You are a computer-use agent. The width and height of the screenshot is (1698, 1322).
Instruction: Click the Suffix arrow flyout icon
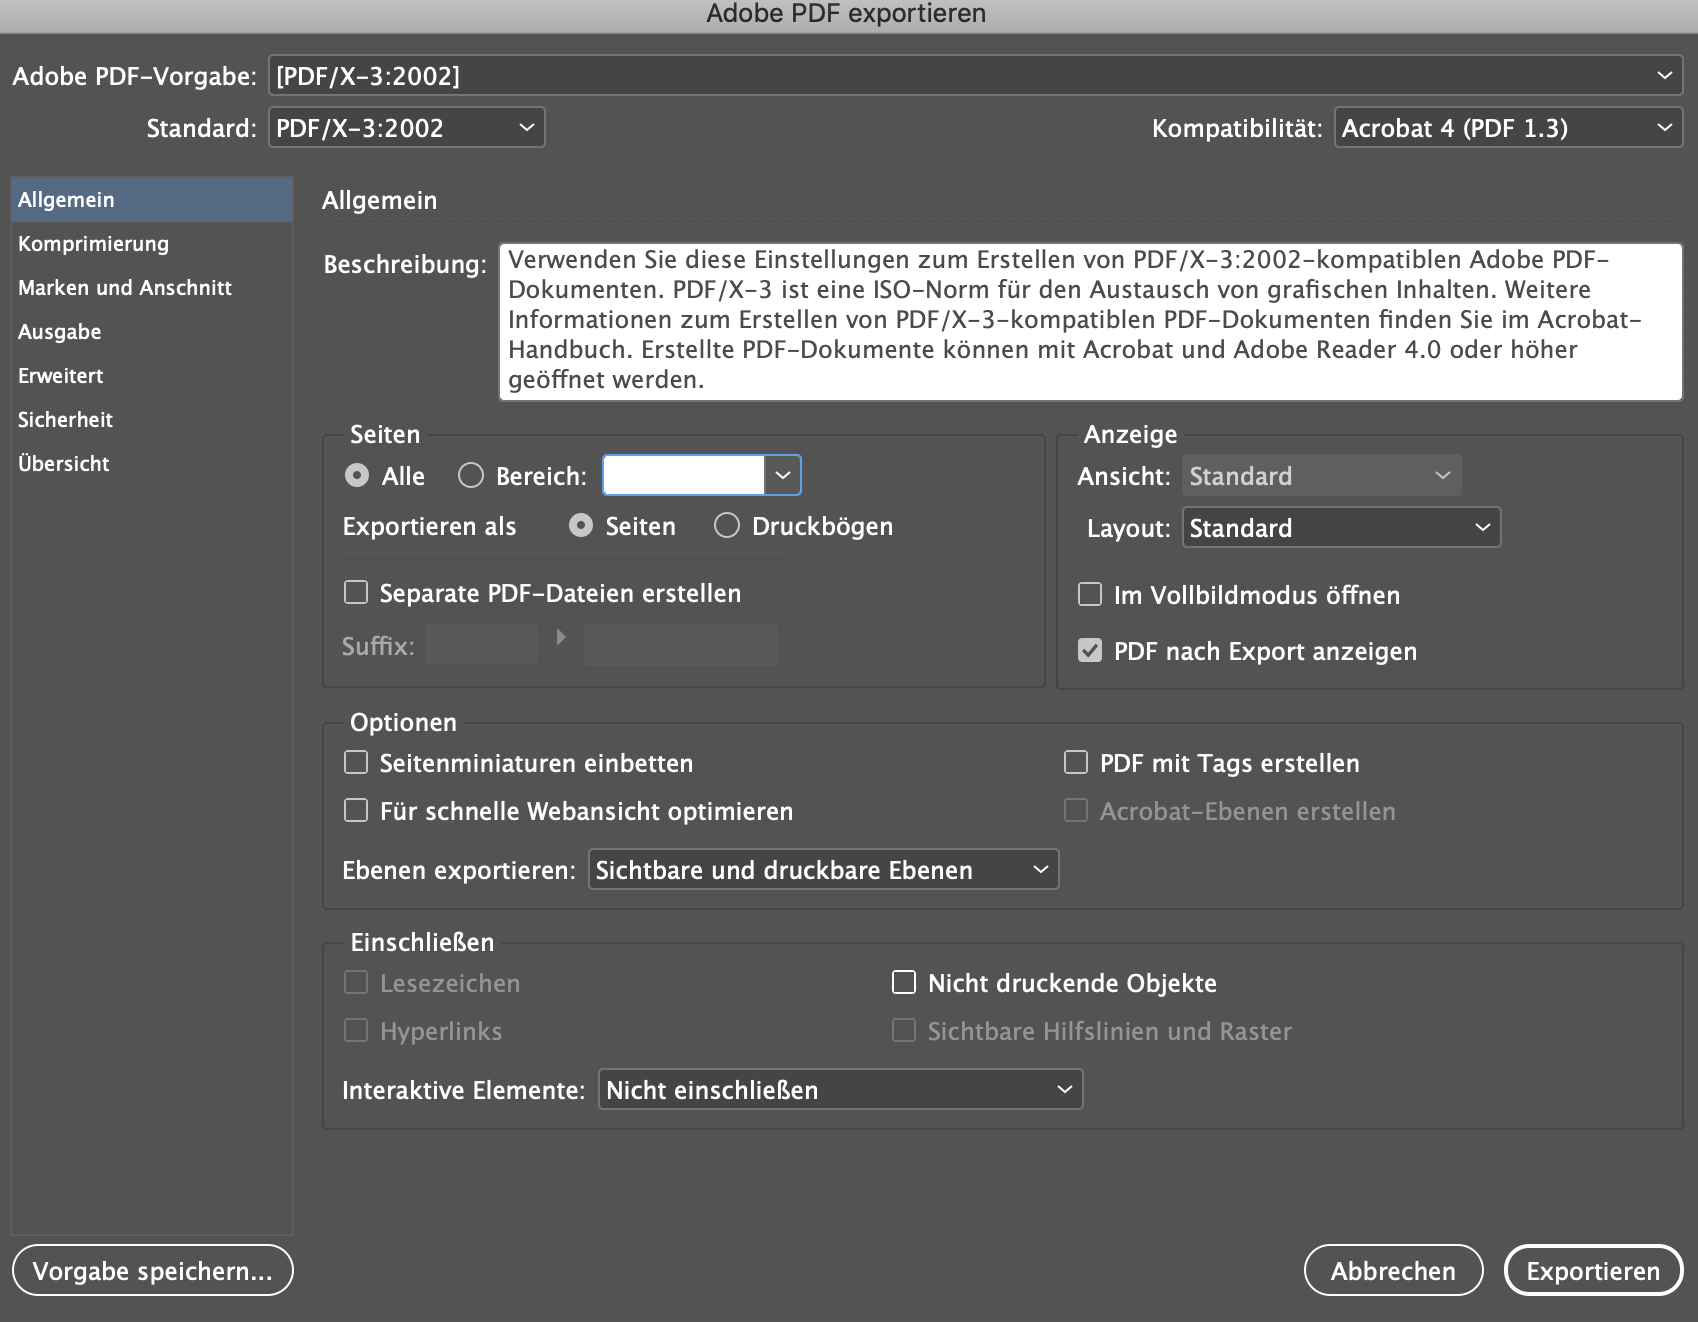pos(561,637)
